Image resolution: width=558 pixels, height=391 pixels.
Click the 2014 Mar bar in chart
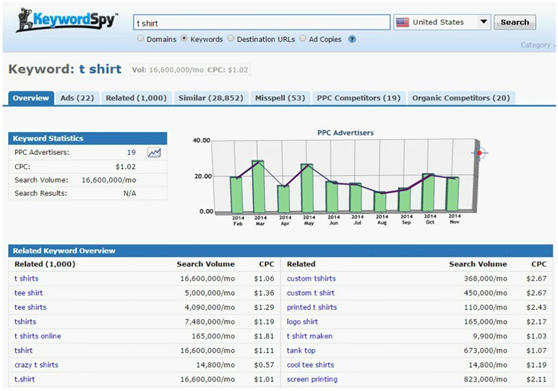point(258,186)
